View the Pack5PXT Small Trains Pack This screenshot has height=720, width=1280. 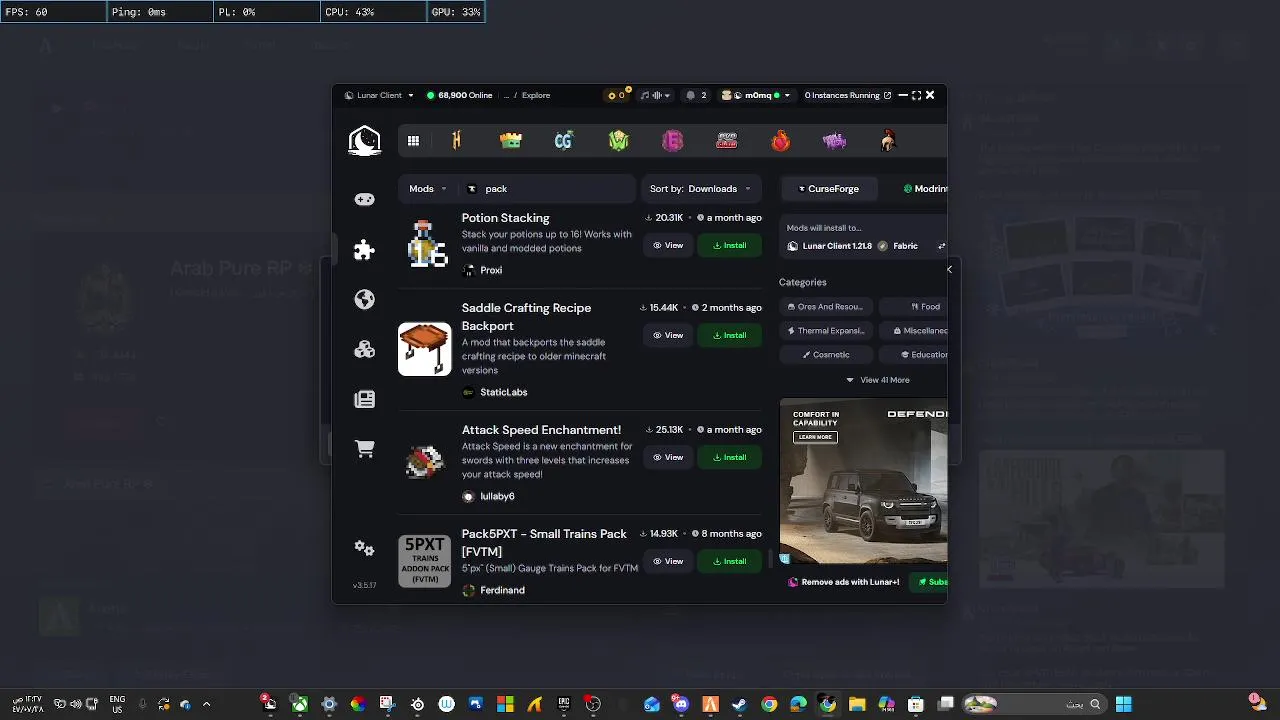668,561
